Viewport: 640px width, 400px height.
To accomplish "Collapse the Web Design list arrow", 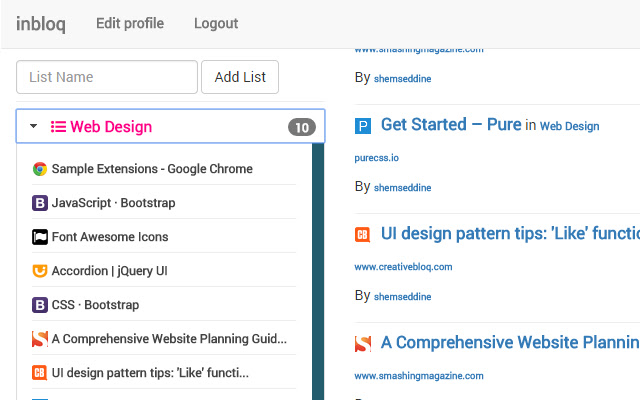I will point(33,126).
